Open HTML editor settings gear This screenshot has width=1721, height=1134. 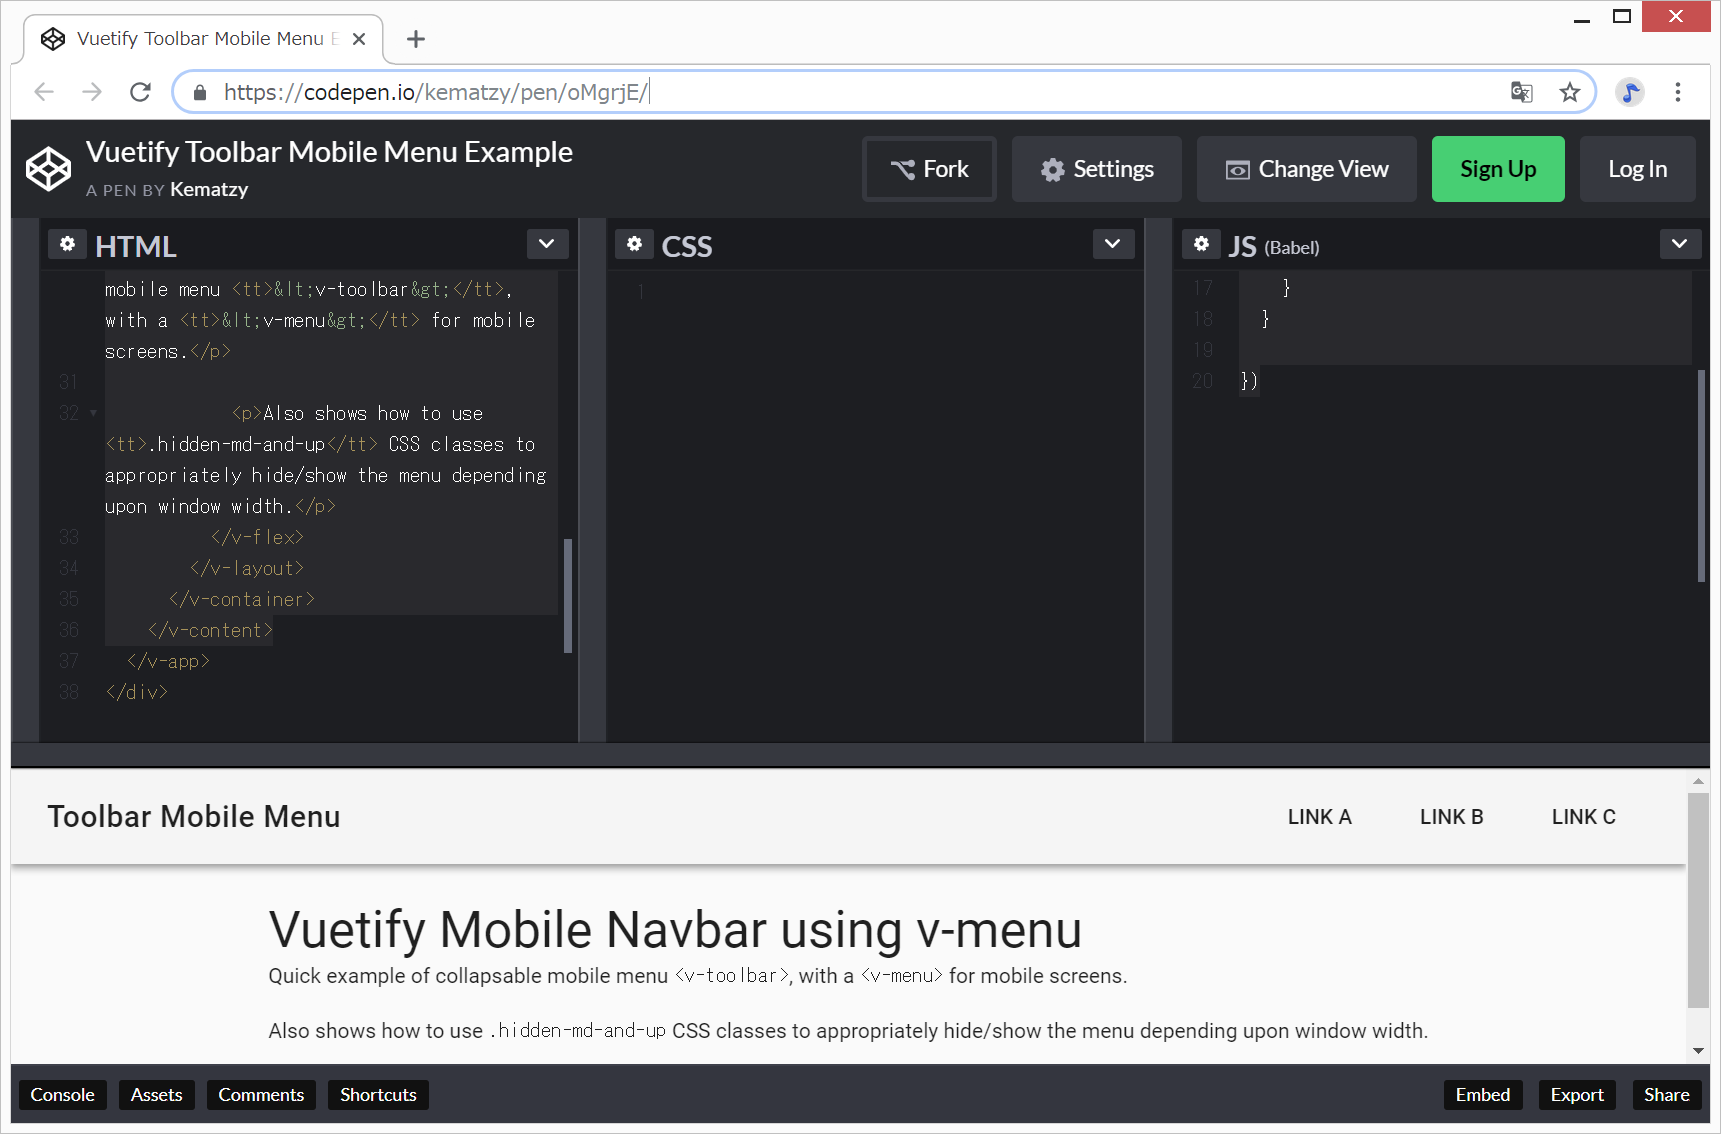pyautogui.click(x=67, y=244)
